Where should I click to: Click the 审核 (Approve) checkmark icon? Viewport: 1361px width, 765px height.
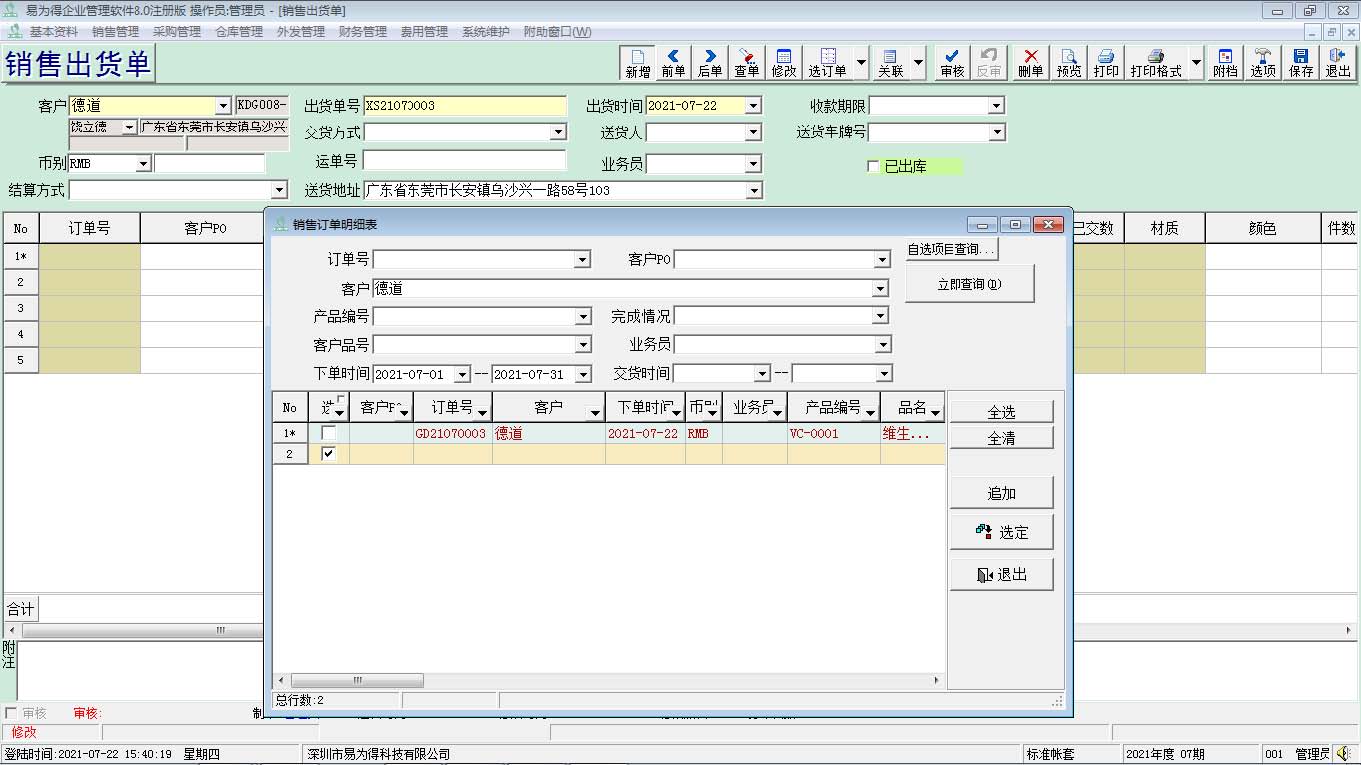[x=952, y=63]
